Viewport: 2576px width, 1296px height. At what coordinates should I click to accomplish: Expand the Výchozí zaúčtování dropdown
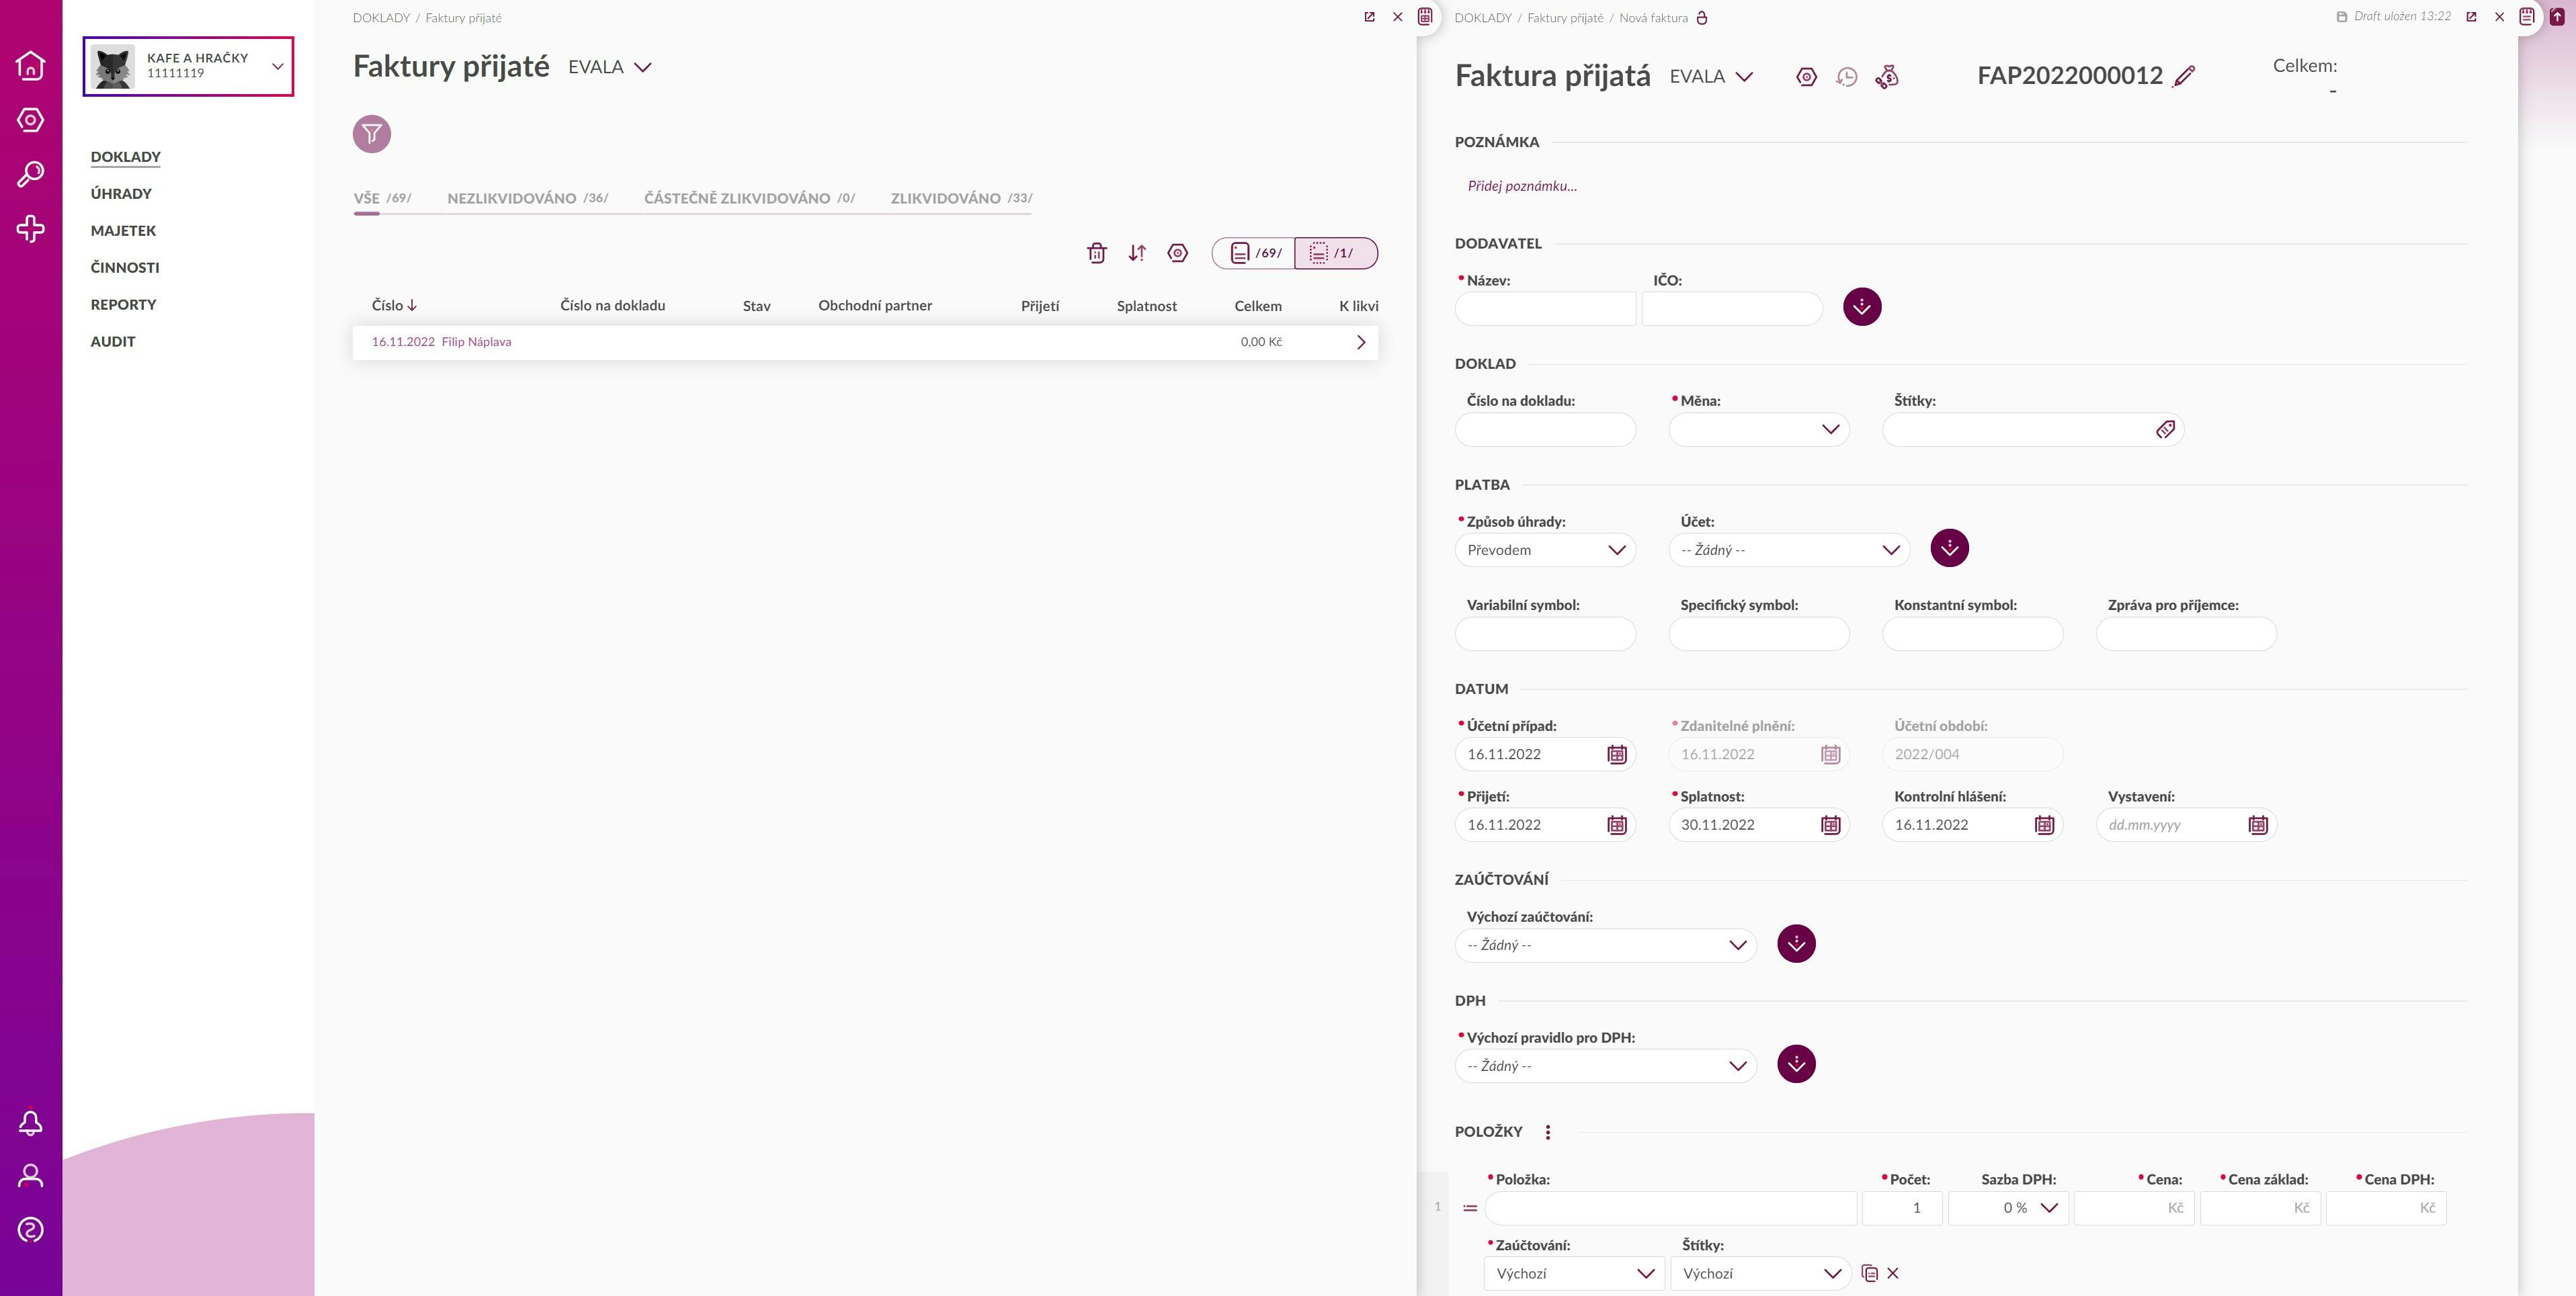(x=1605, y=945)
